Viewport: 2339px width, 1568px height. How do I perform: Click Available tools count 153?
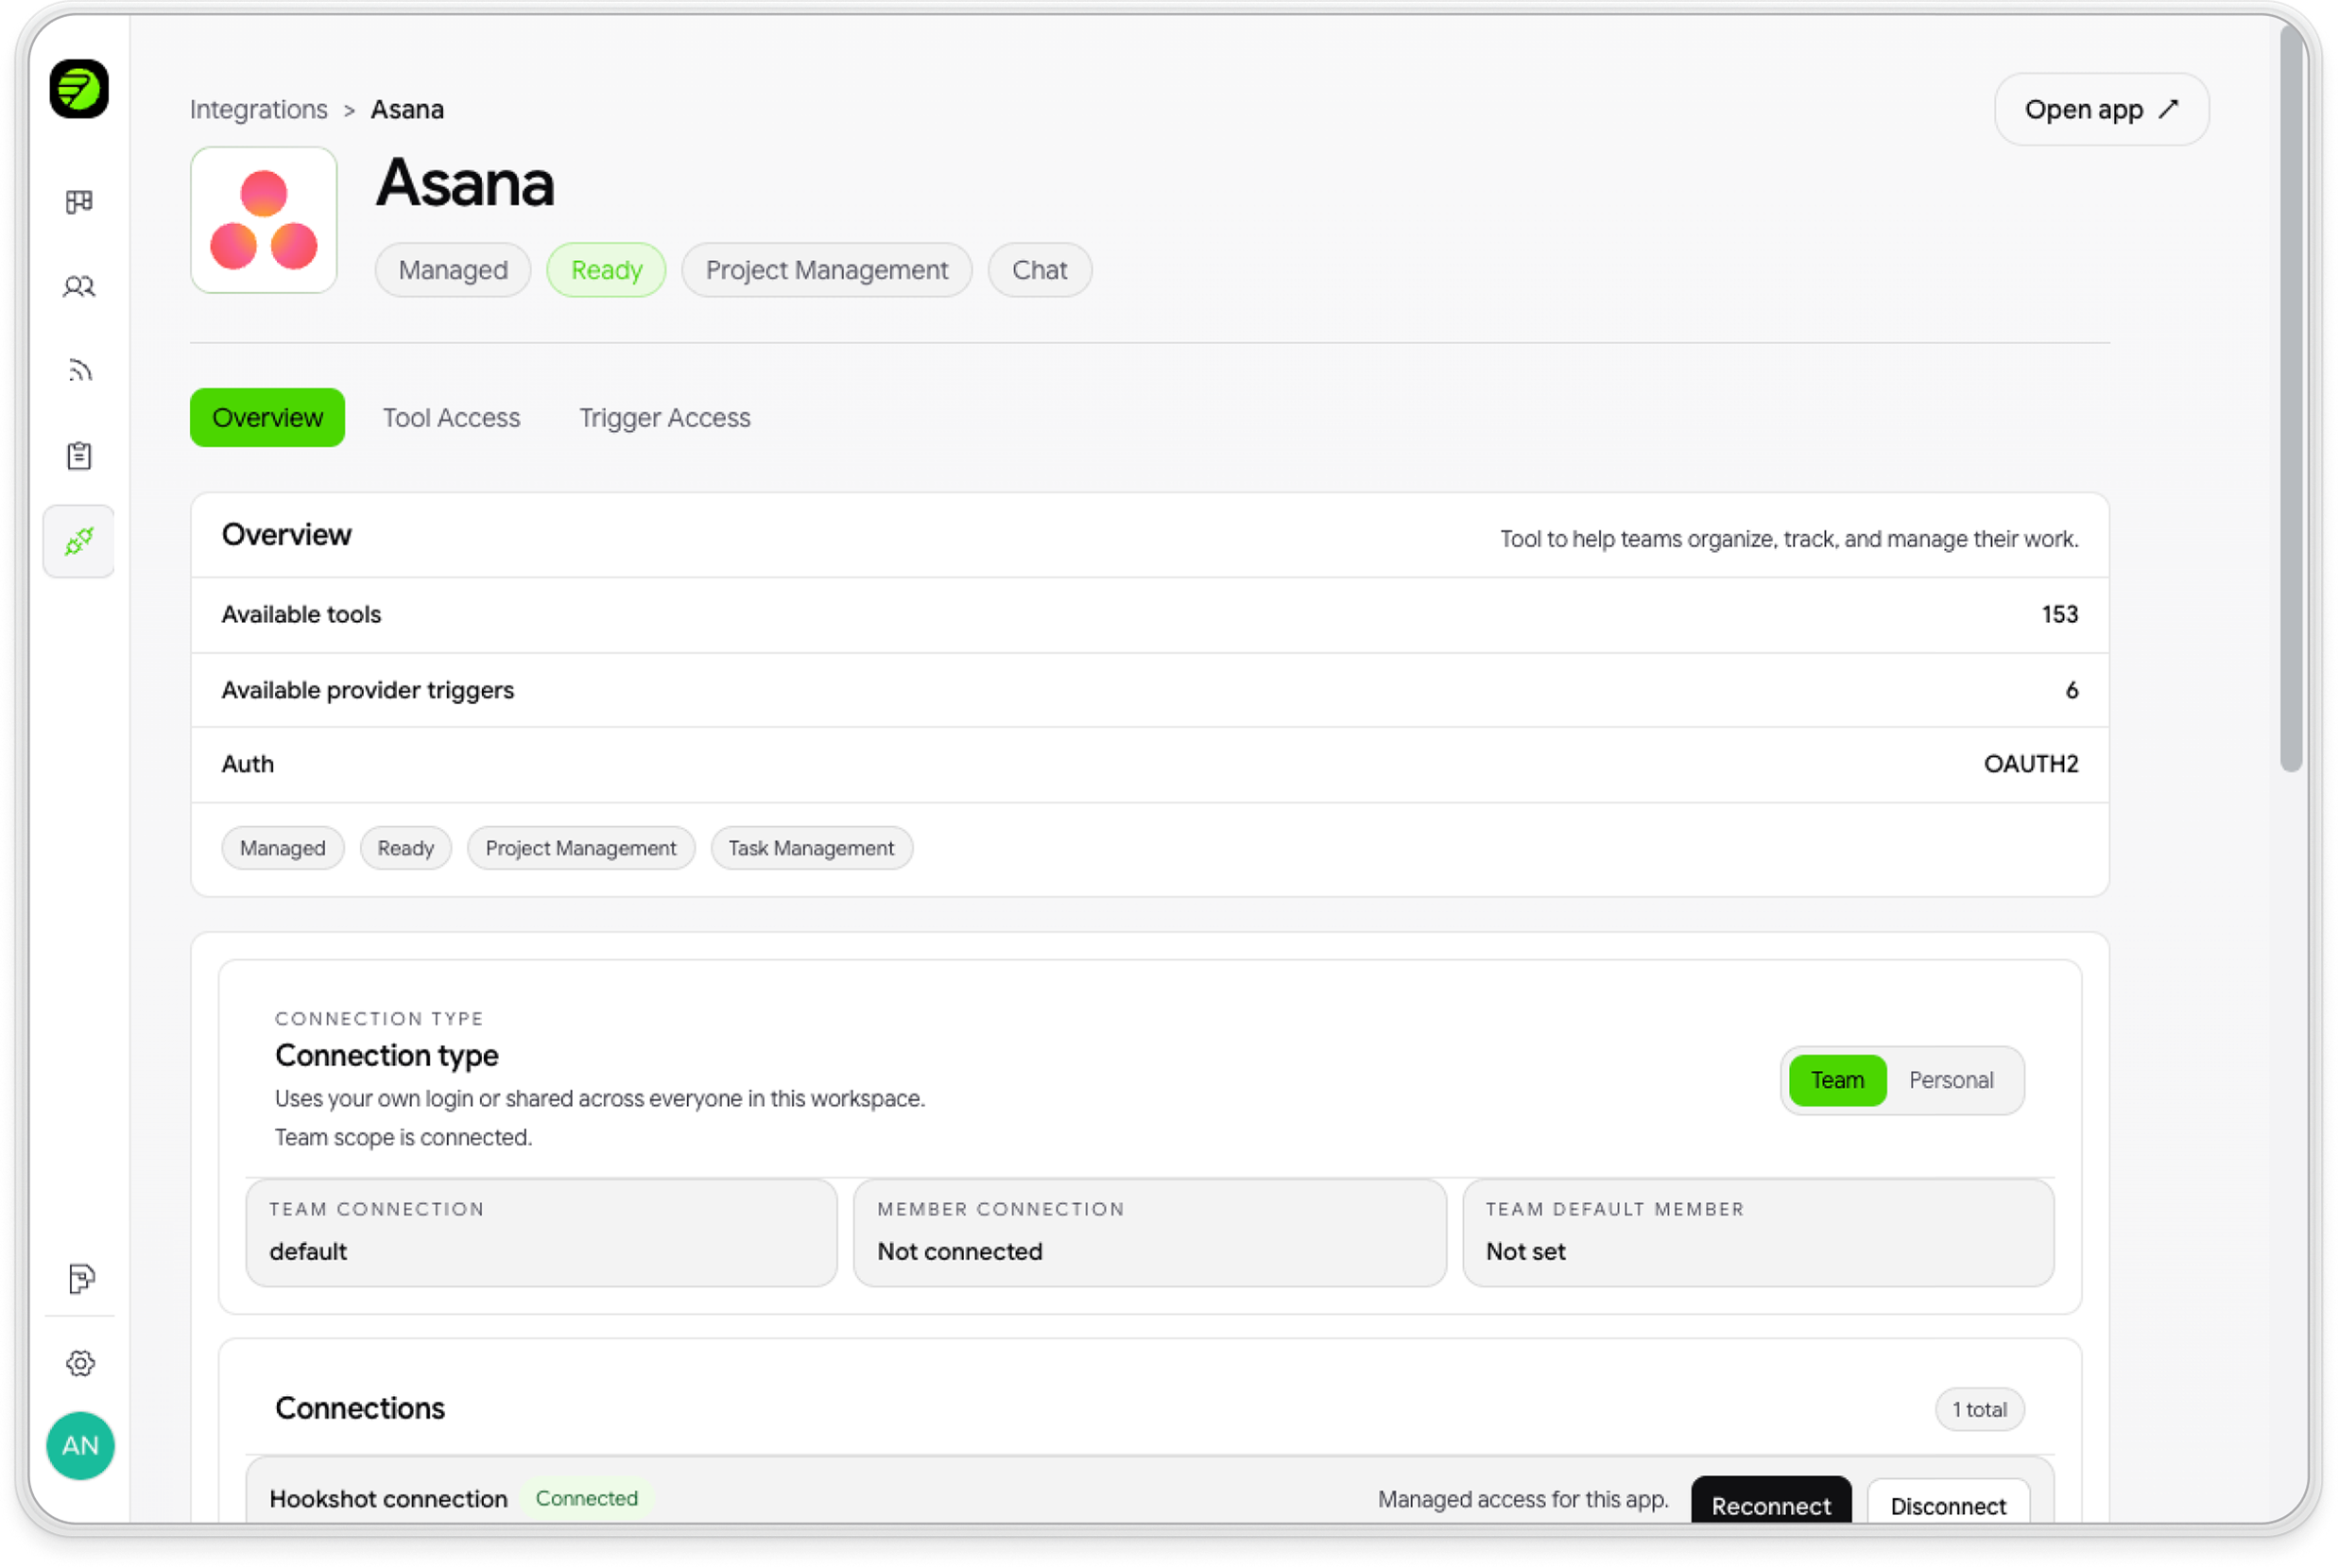point(2059,614)
